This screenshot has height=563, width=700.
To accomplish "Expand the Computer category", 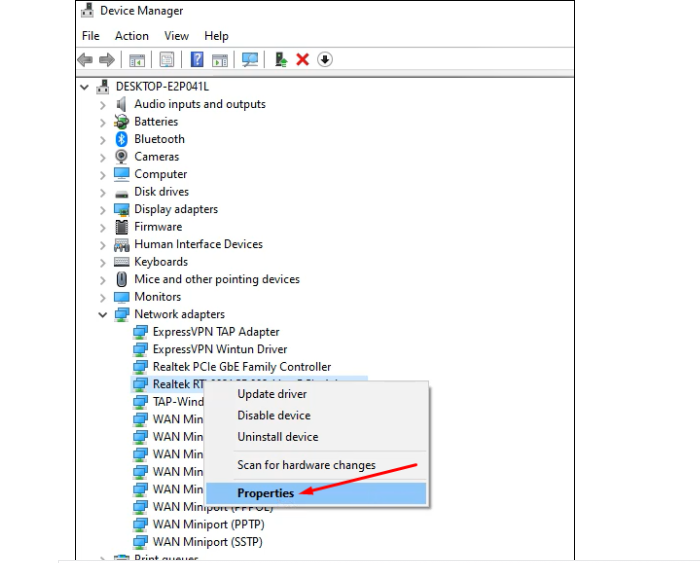I will (x=103, y=175).
